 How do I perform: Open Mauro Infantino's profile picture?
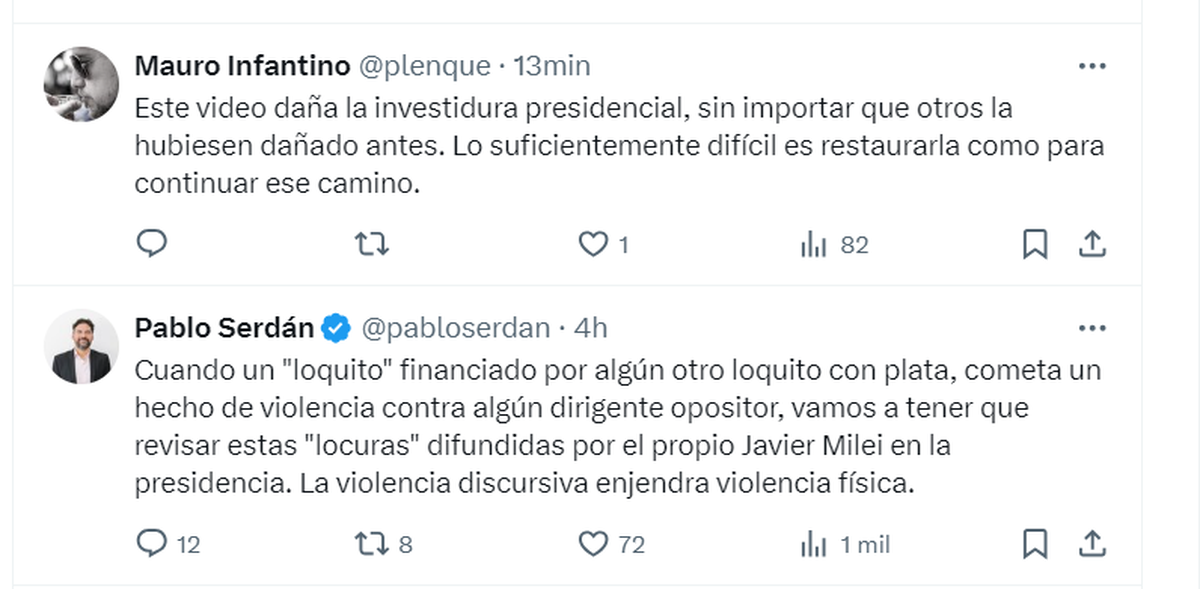tap(82, 84)
